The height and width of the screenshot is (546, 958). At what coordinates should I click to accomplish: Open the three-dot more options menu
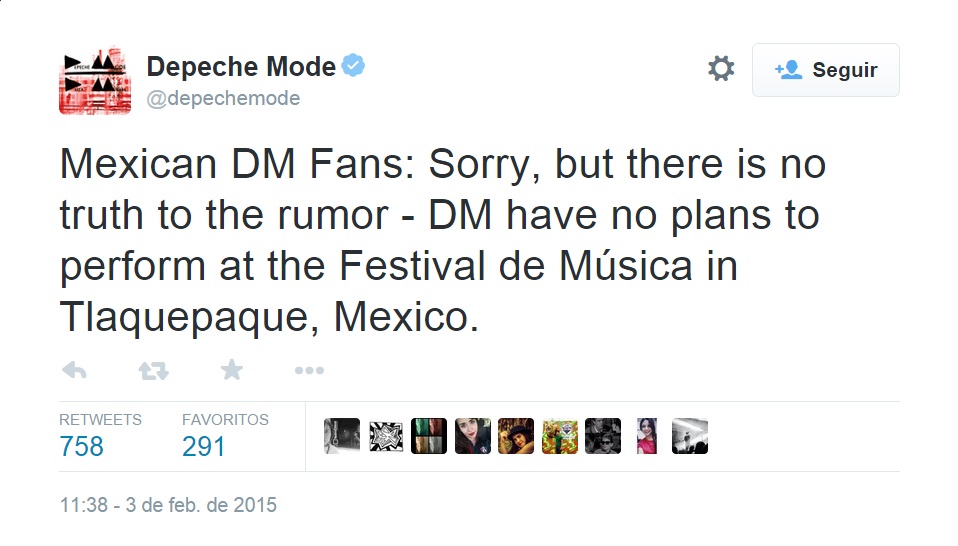coord(309,371)
